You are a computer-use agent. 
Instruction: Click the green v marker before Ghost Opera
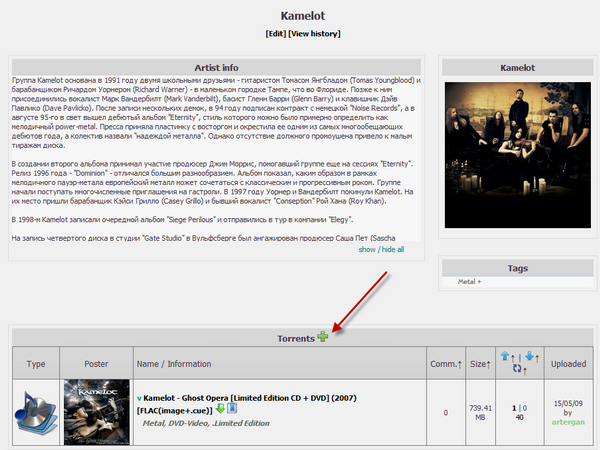(x=139, y=398)
